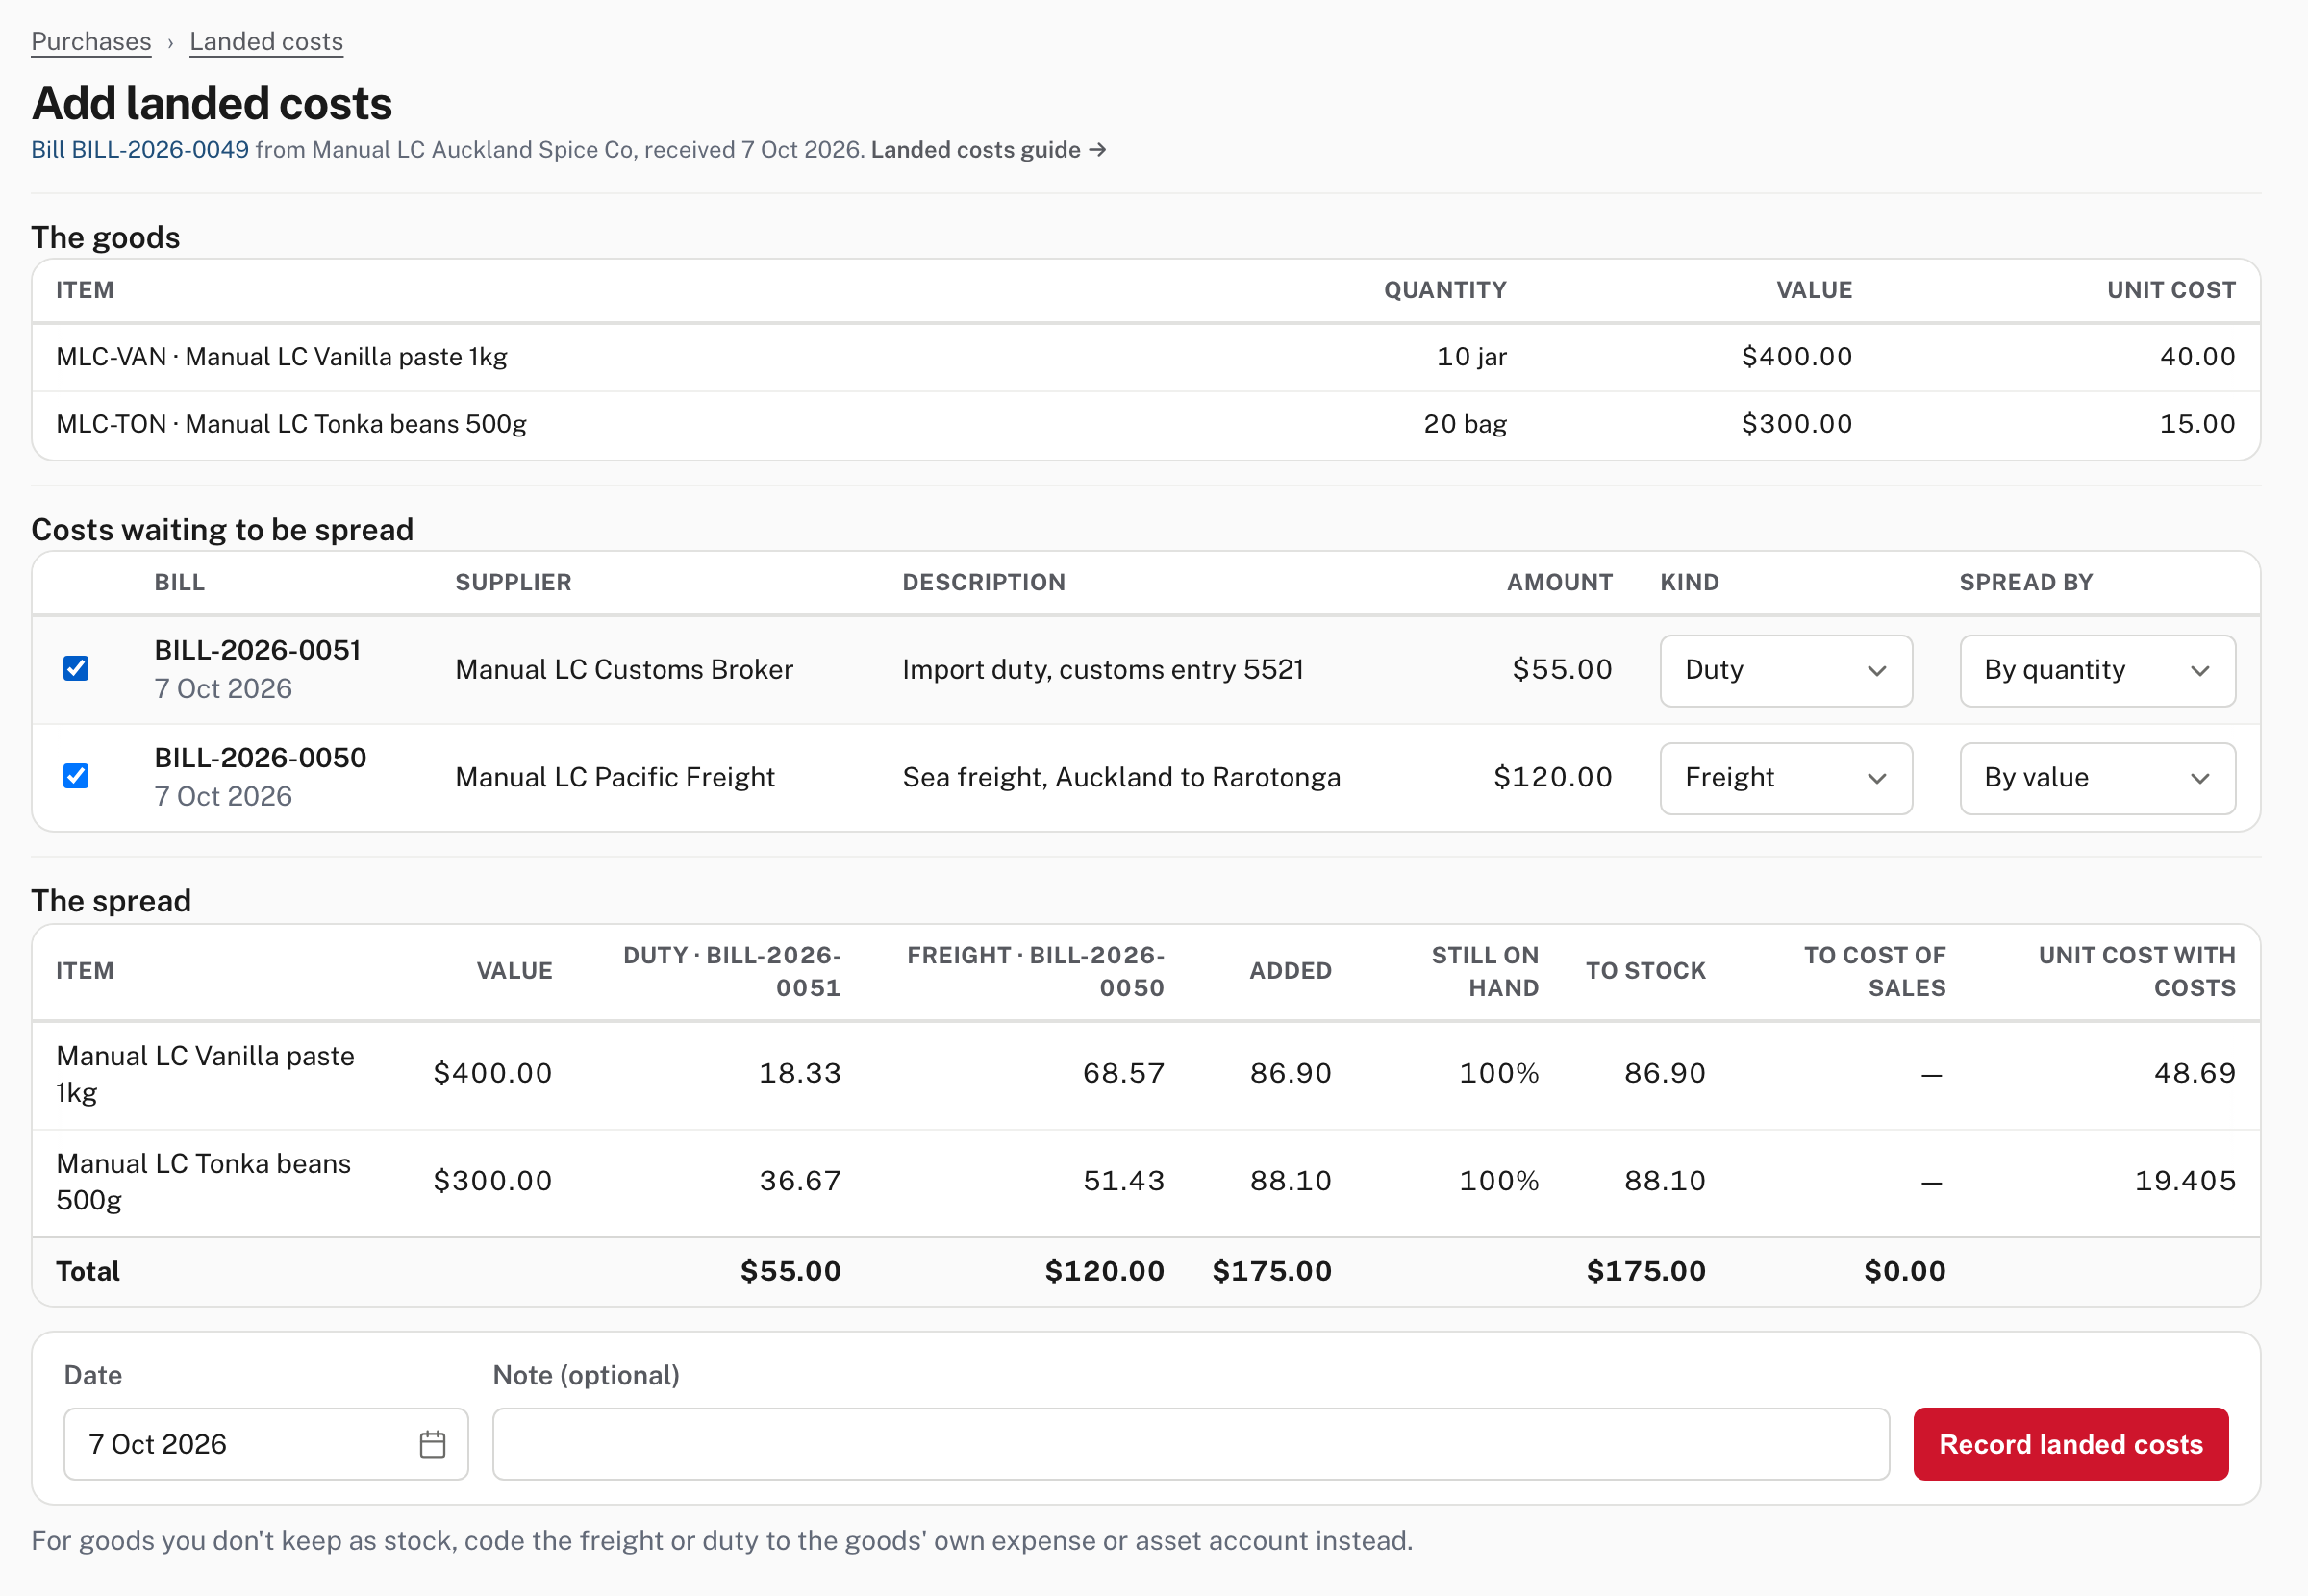Viewport: 2308px width, 1596px height.
Task: Select the MLC-VAN Vanilla paste goods row text
Action: pos(282,357)
